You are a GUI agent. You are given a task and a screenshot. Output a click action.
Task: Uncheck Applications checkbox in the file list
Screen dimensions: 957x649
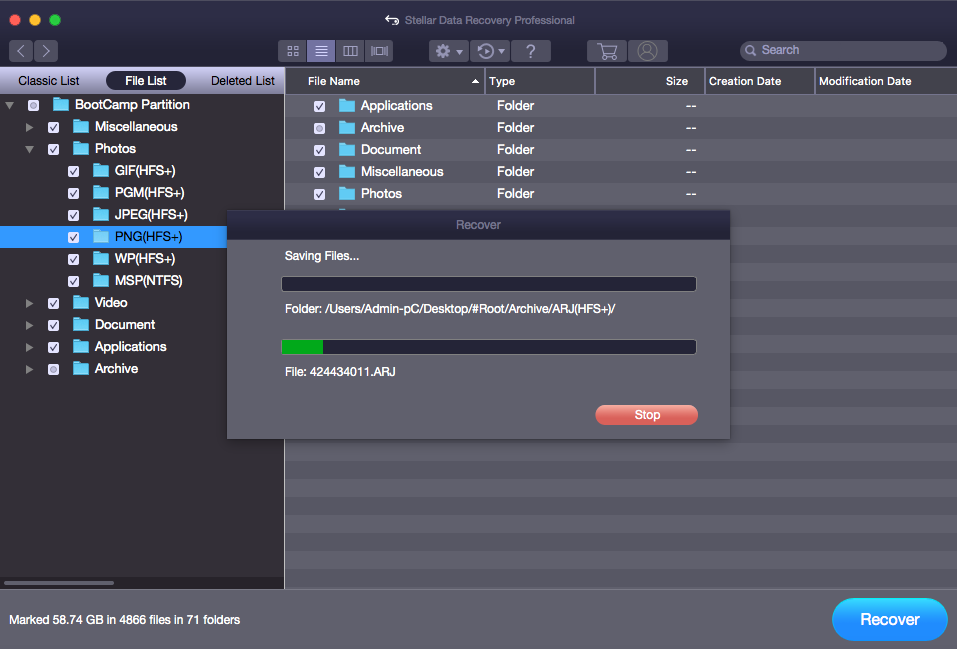319,106
